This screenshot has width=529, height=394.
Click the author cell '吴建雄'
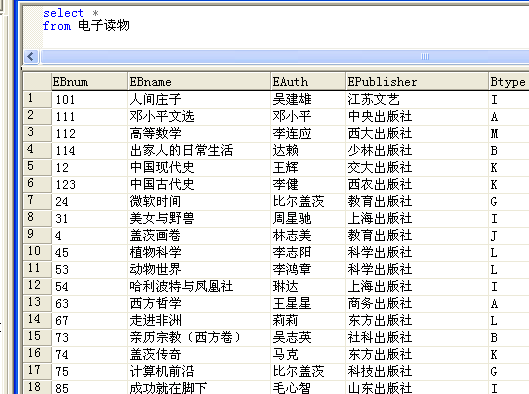pos(308,100)
